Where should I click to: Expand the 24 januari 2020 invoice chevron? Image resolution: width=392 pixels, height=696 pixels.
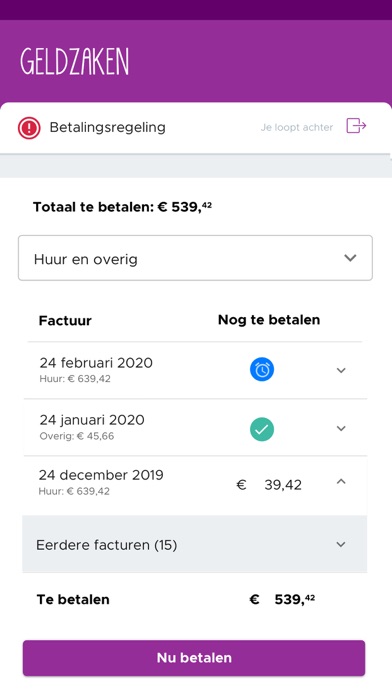[341, 428]
